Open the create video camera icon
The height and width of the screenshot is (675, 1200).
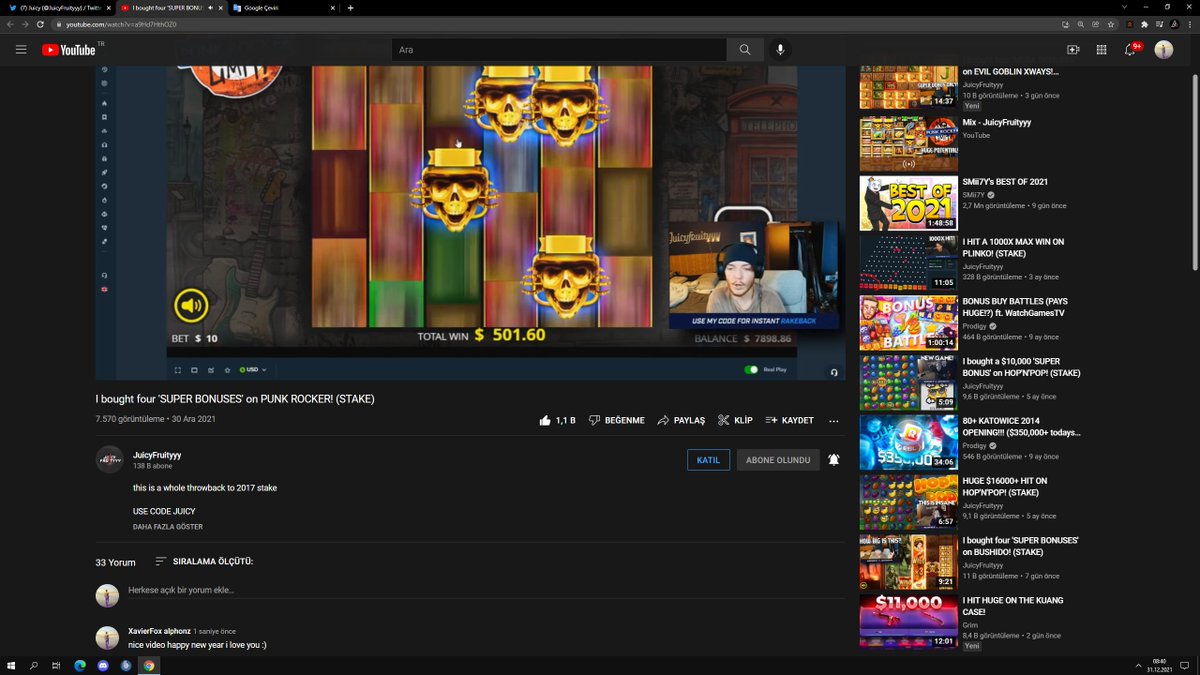point(1073,49)
